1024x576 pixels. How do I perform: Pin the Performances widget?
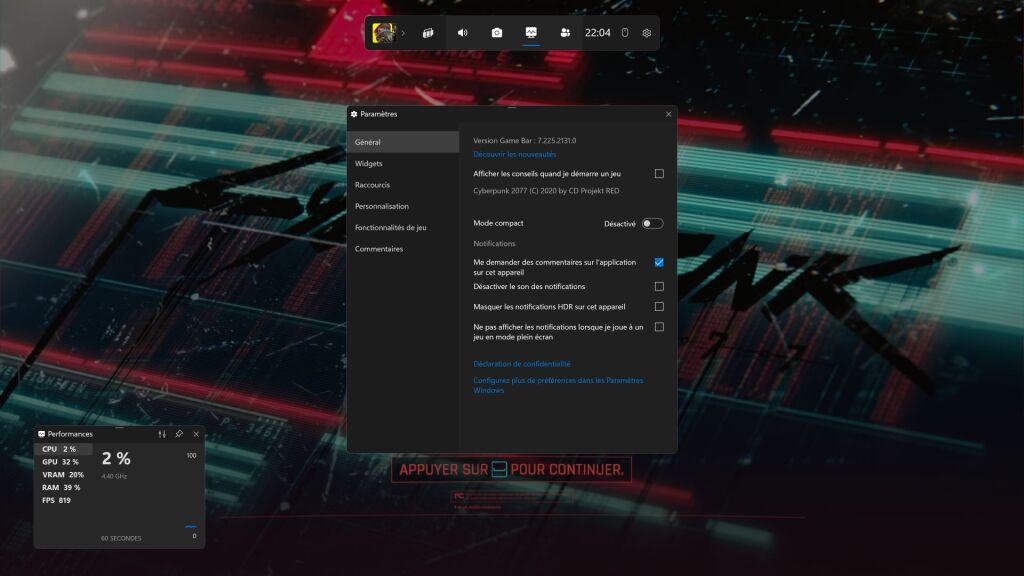tap(179, 434)
